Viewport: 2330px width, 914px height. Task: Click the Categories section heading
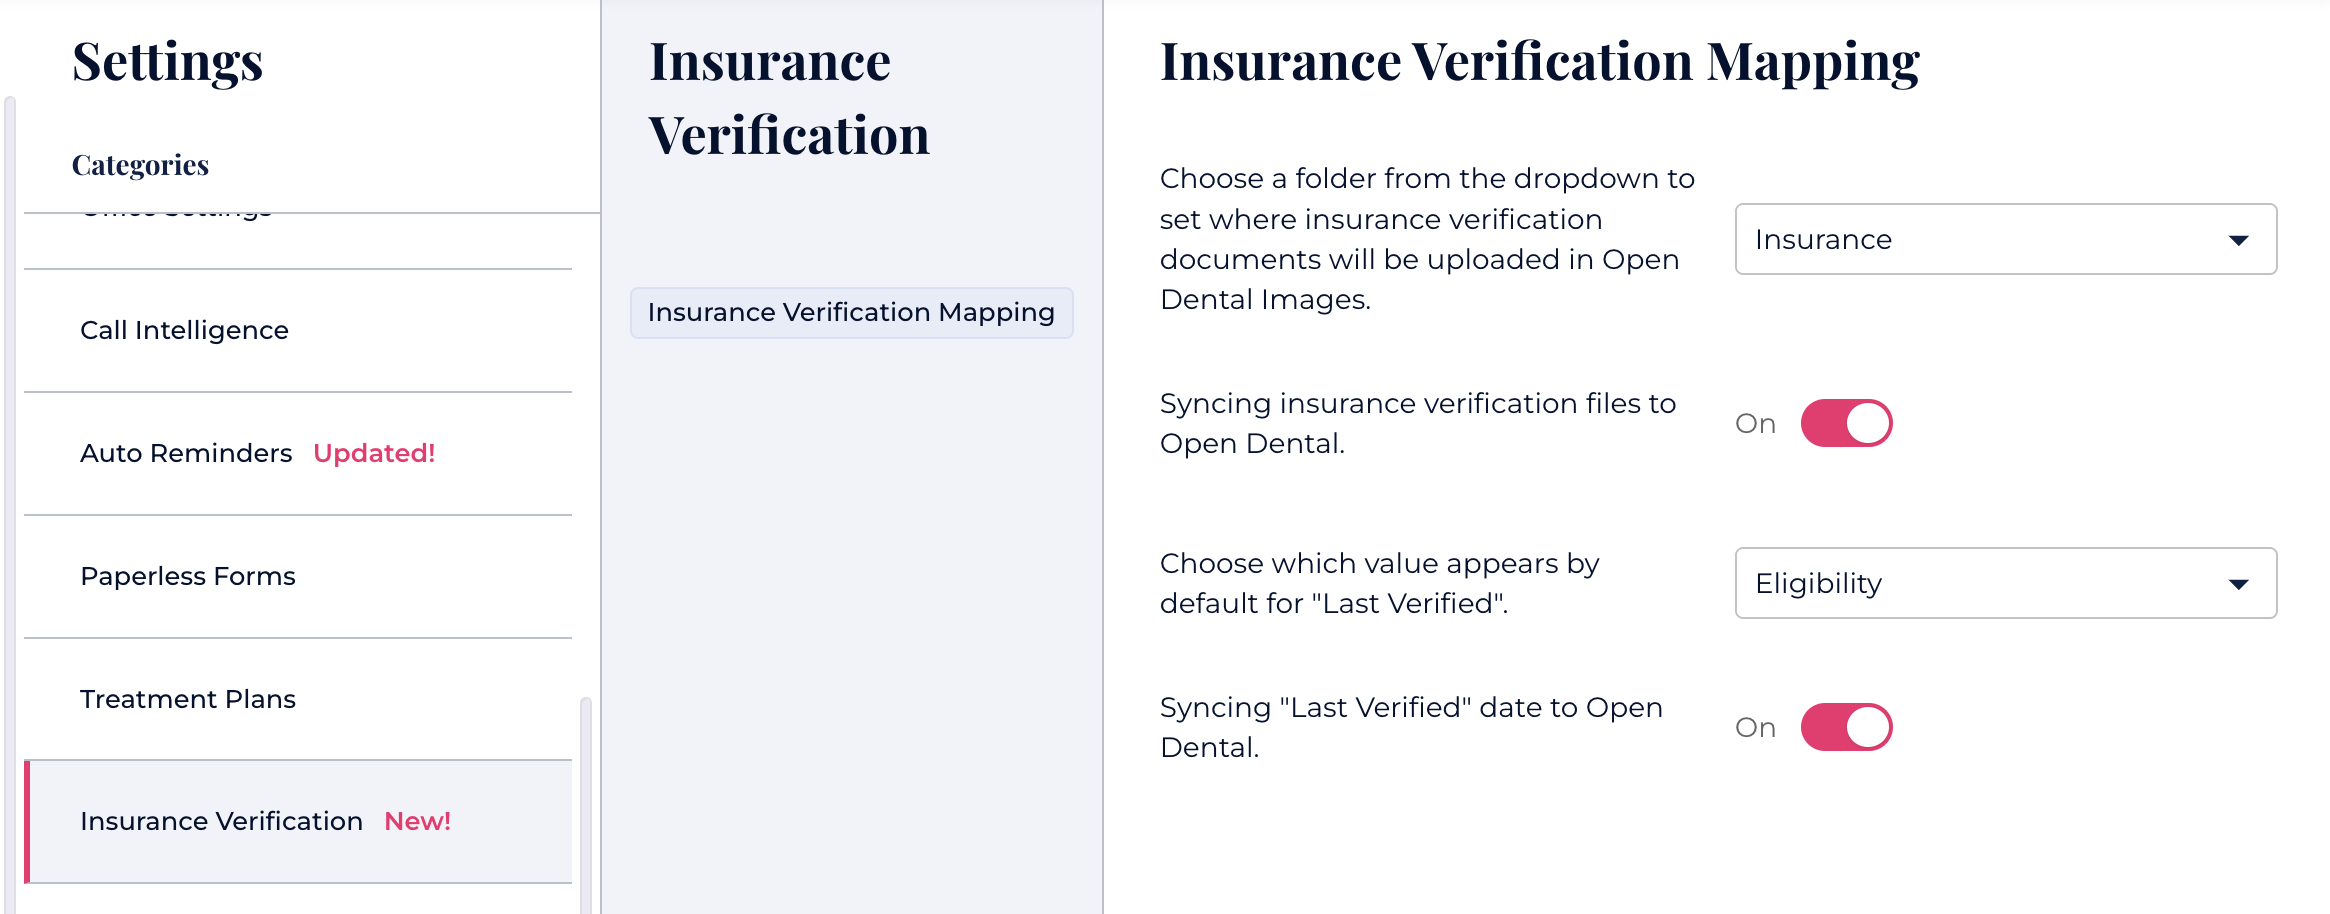[140, 165]
